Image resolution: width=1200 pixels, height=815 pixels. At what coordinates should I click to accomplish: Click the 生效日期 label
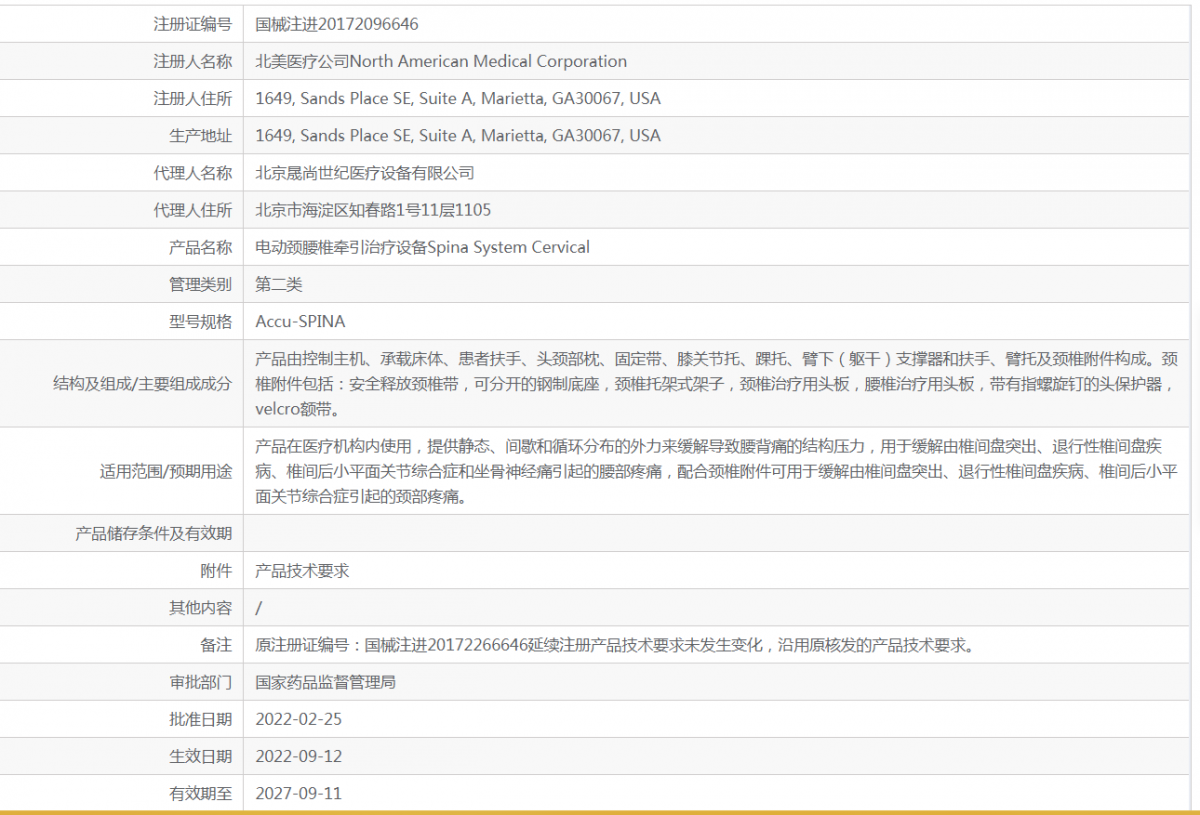click(200, 756)
